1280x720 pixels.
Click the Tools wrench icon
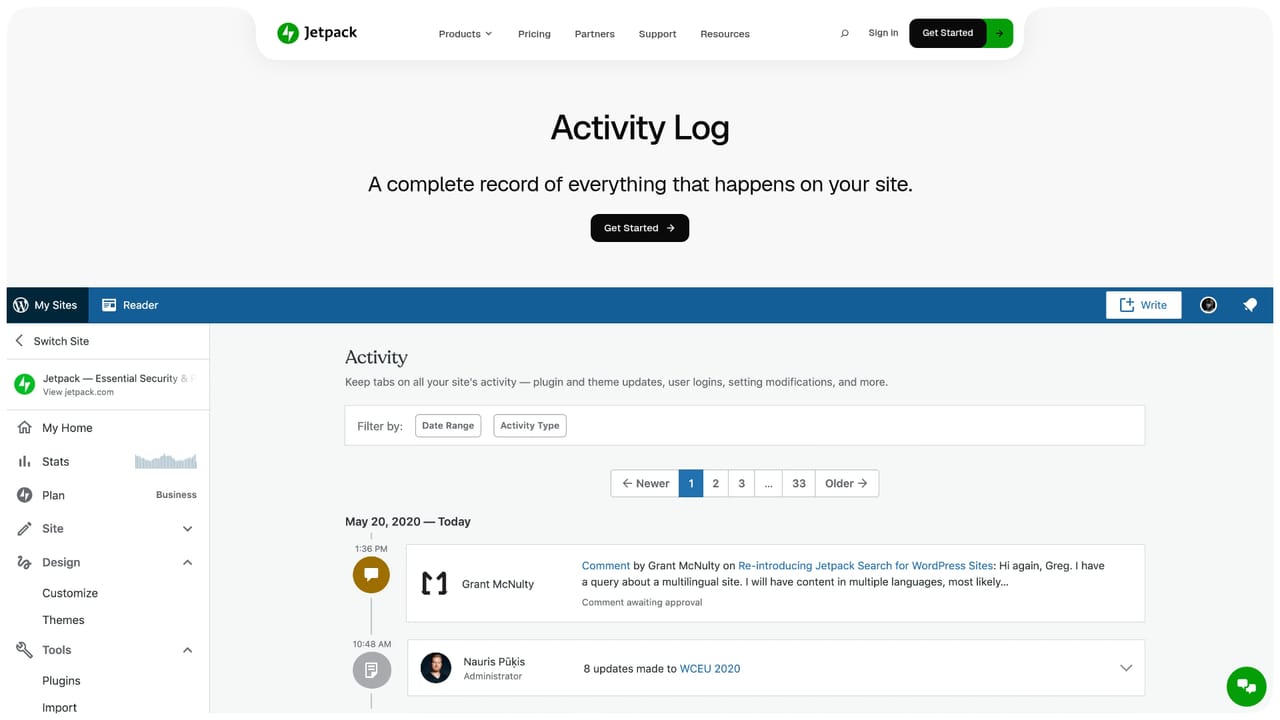coord(25,650)
